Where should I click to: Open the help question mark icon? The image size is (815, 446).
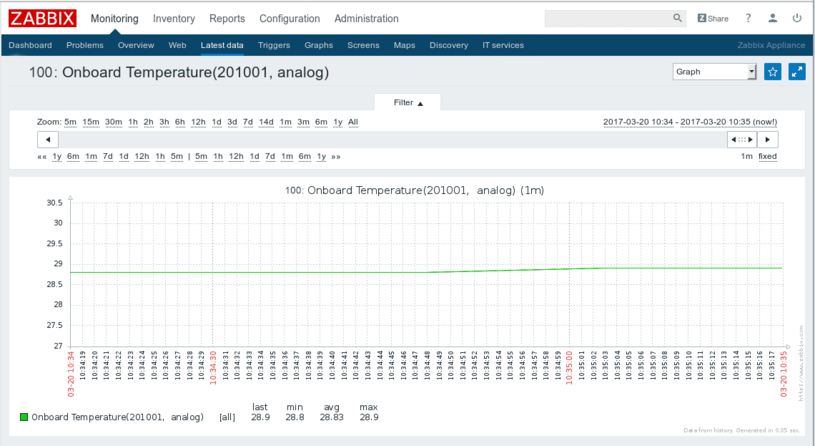748,18
